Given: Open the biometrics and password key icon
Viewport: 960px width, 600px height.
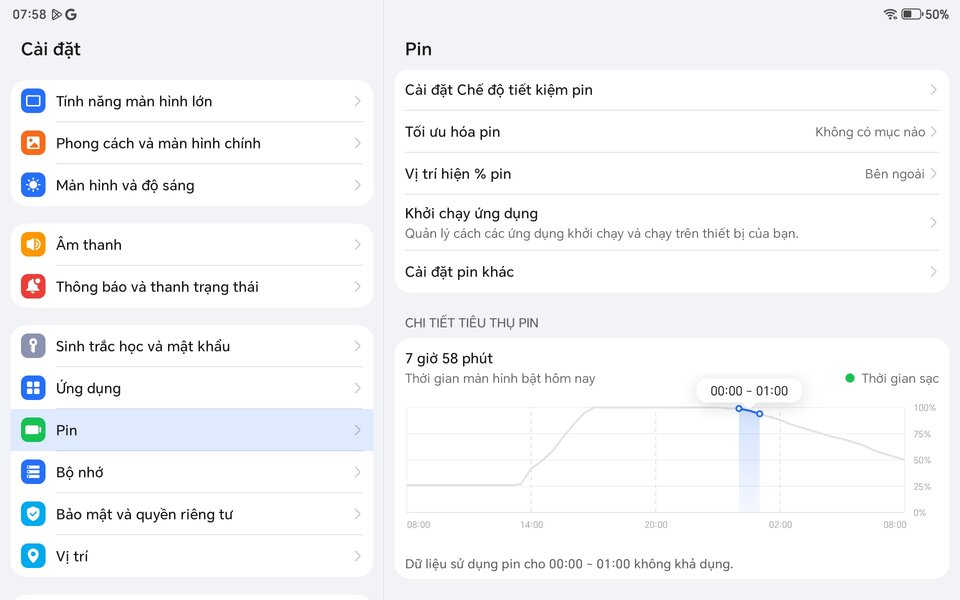Looking at the screenshot, I should click(33, 346).
